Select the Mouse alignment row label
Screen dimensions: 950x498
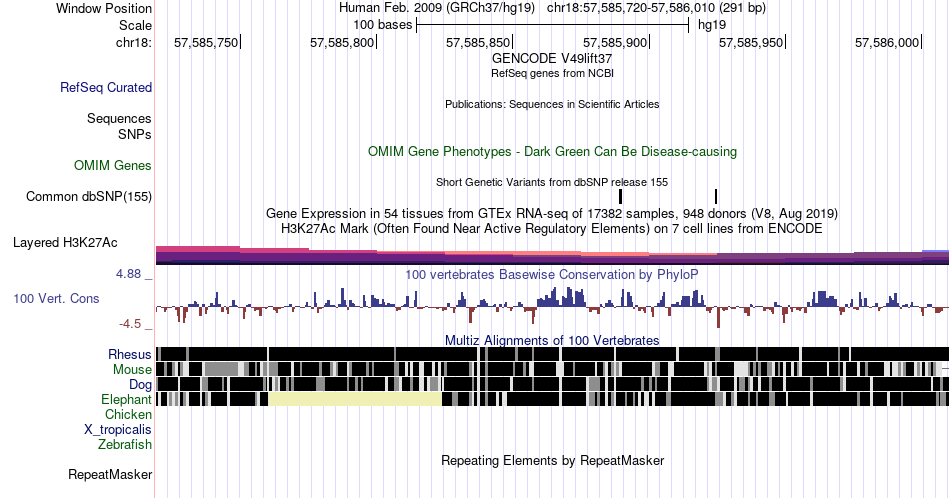(132, 370)
